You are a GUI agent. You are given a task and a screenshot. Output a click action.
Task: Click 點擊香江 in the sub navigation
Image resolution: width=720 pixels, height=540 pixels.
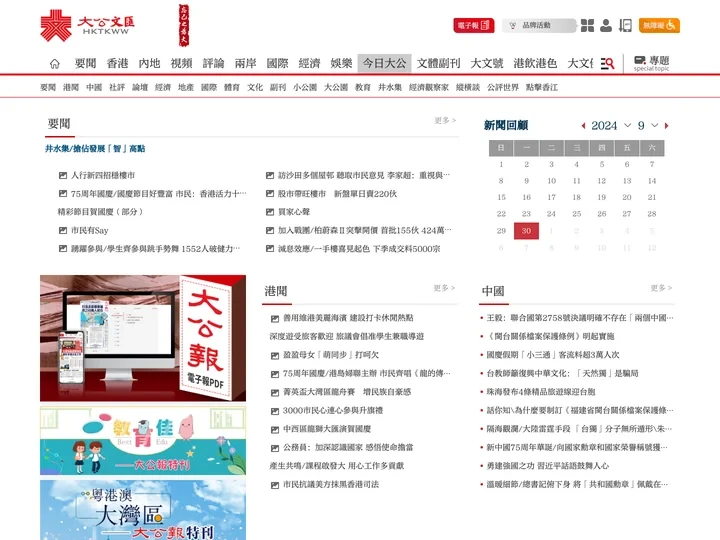[x=542, y=87]
